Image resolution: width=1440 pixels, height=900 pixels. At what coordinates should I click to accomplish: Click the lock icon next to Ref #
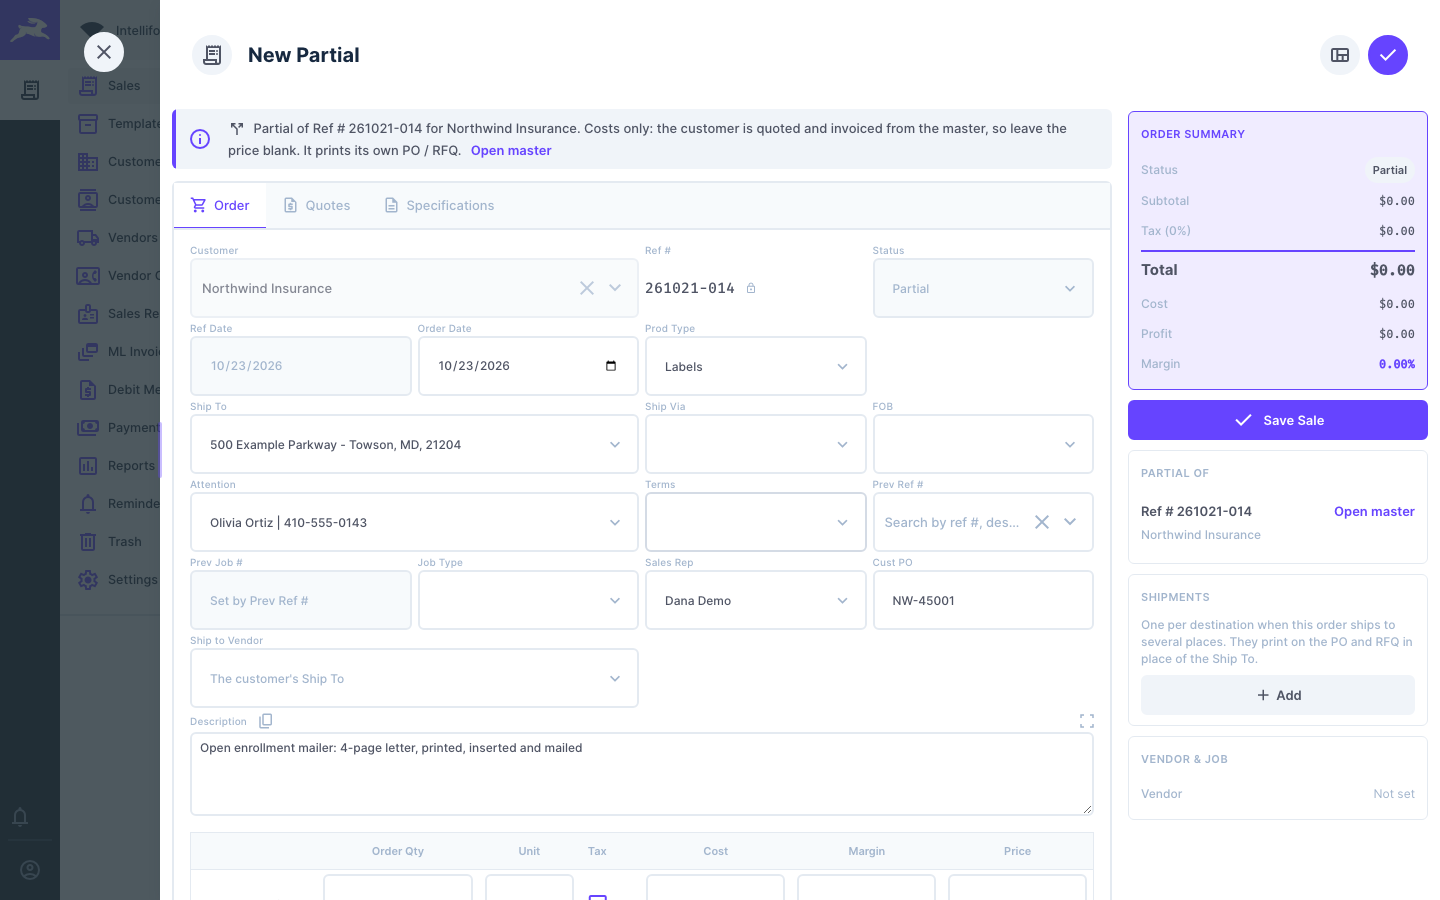[x=751, y=288]
